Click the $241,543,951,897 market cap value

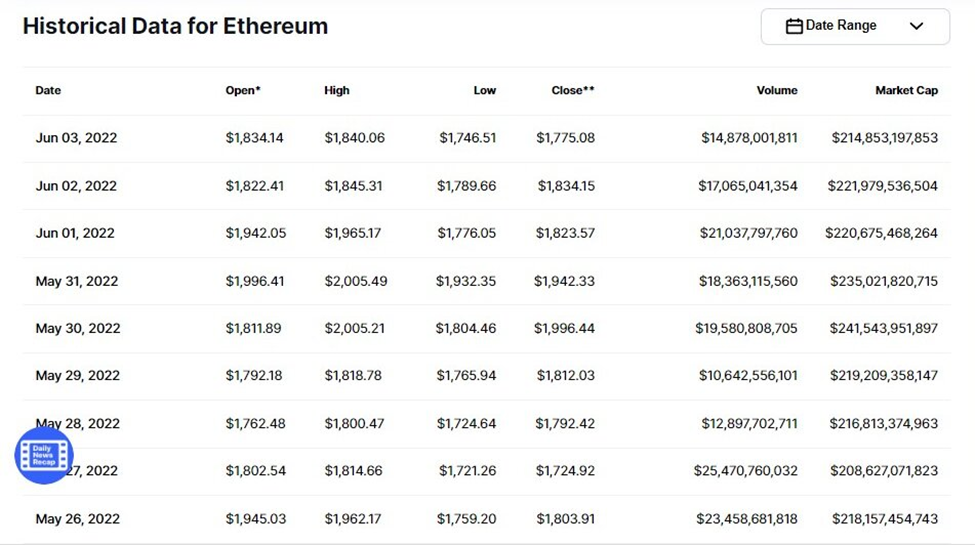[x=883, y=328]
